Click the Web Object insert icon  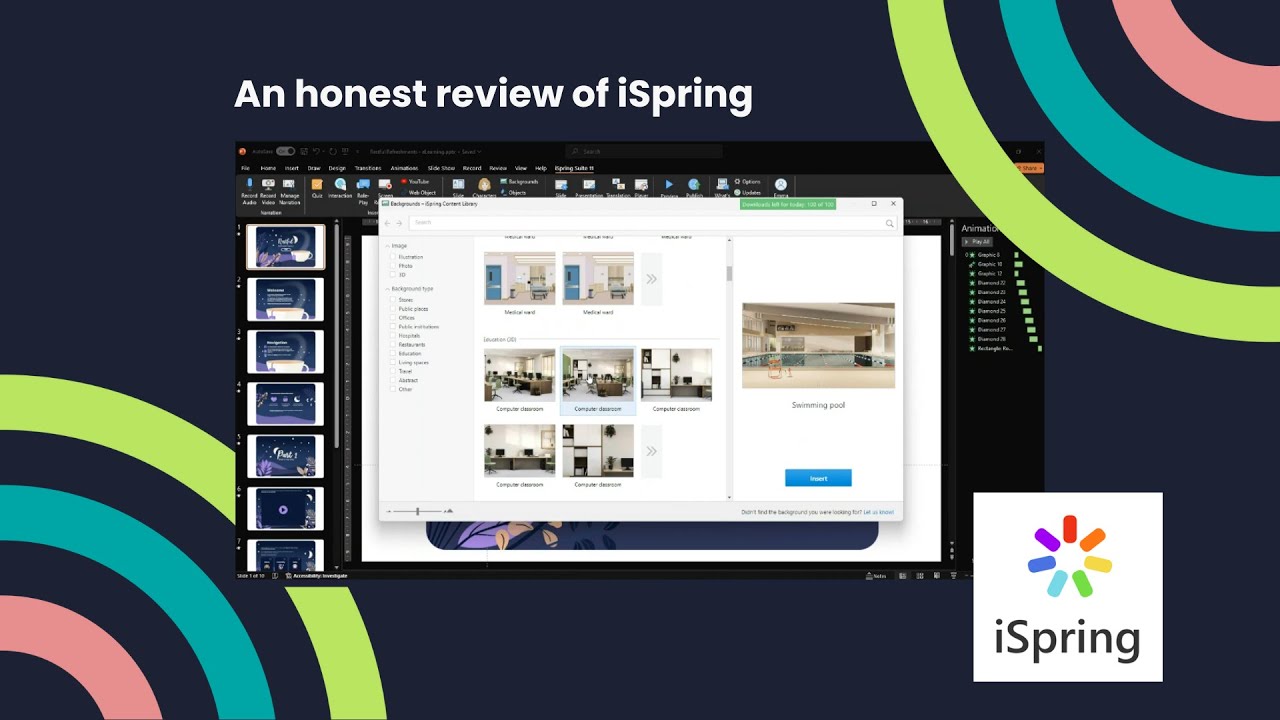[x=404, y=192]
